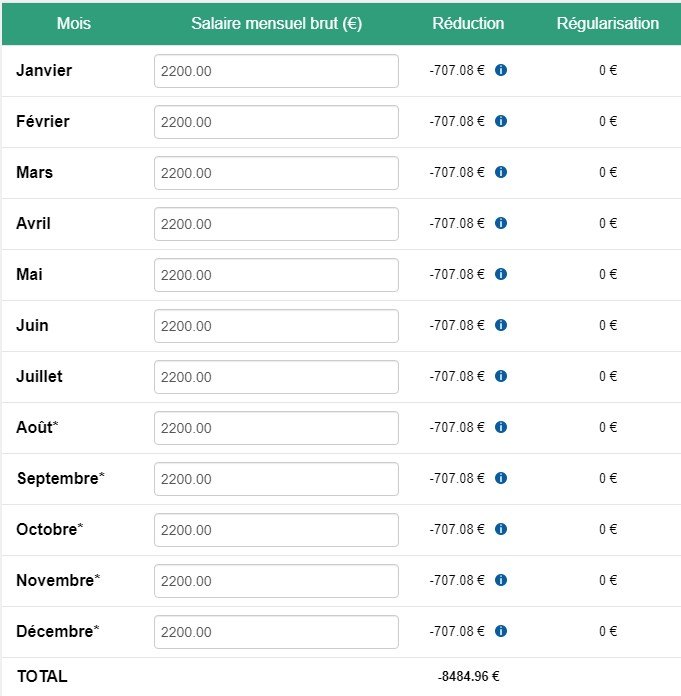The height and width of the screenshot is (696, 681).
Task: Click the Salaire mensuel brut column header
Action: (277, 24)
